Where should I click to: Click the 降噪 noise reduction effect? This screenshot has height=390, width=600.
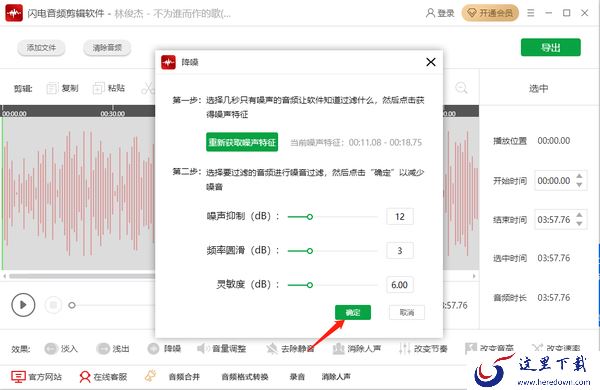click(164, 349)
